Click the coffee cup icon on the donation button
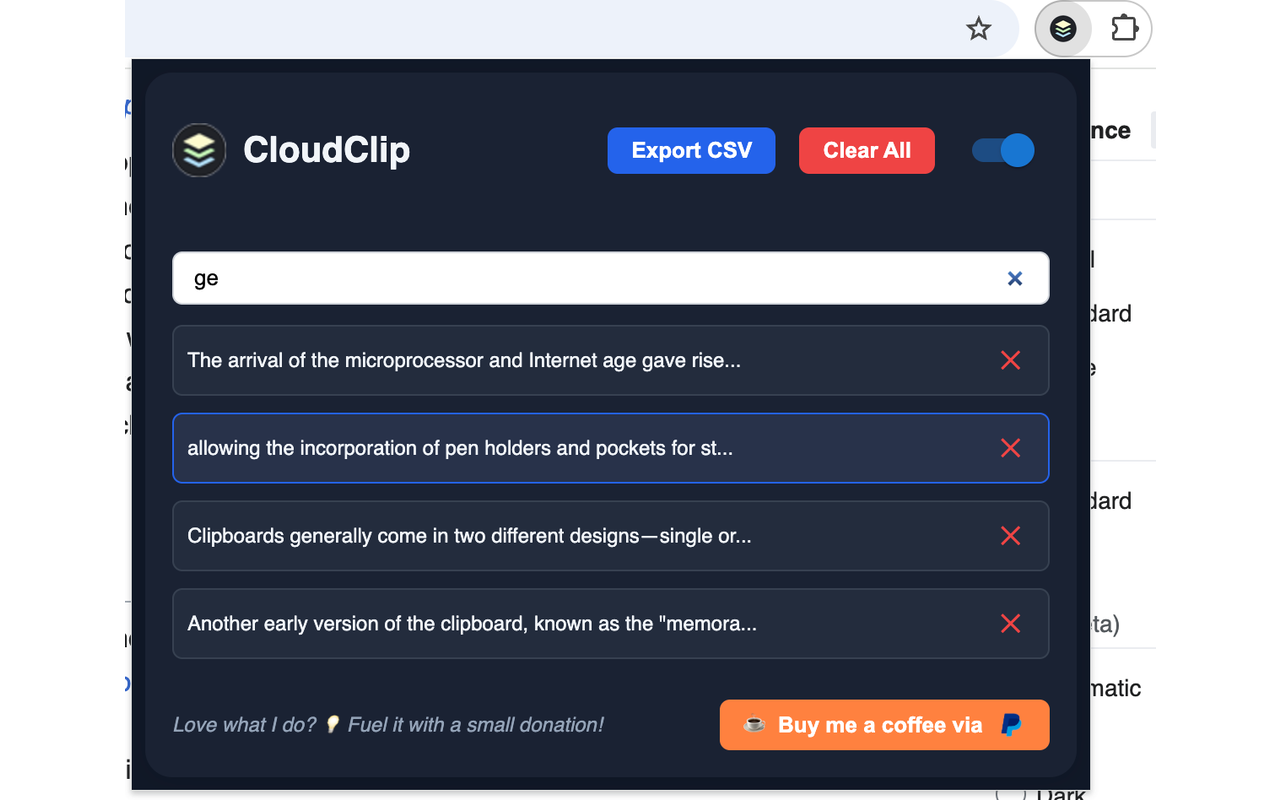1280x800 pixels. (x=755, y=725)
